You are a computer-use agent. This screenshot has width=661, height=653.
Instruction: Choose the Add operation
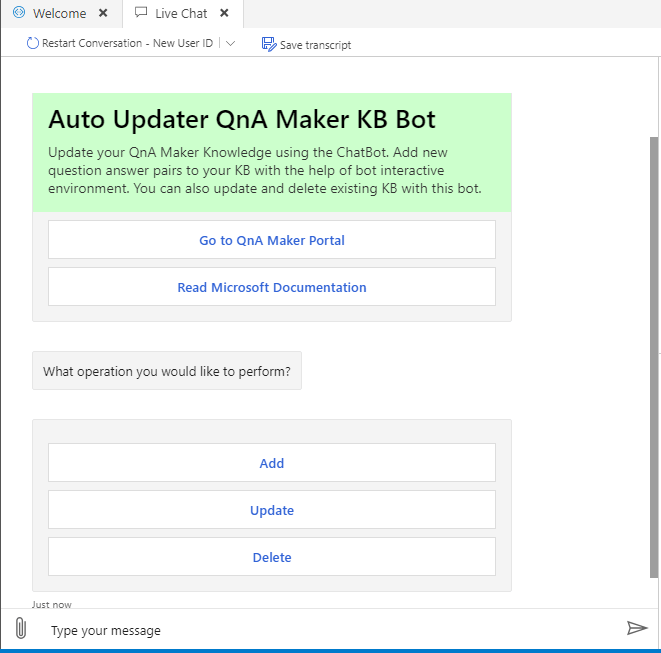coord(272,463)
